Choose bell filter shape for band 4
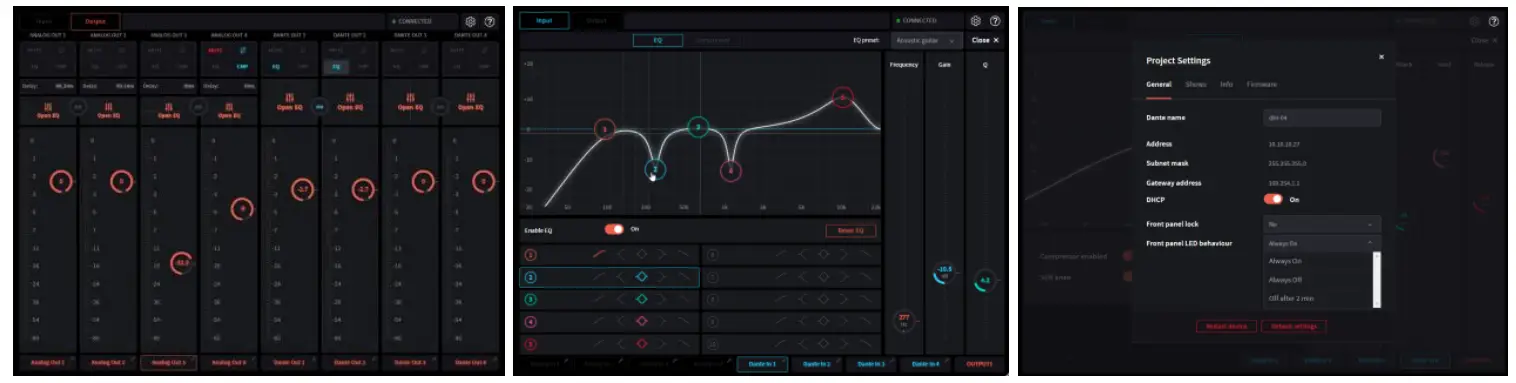Image resolution: width=1516 pixels, height=383 pixels. pos(642,322)
